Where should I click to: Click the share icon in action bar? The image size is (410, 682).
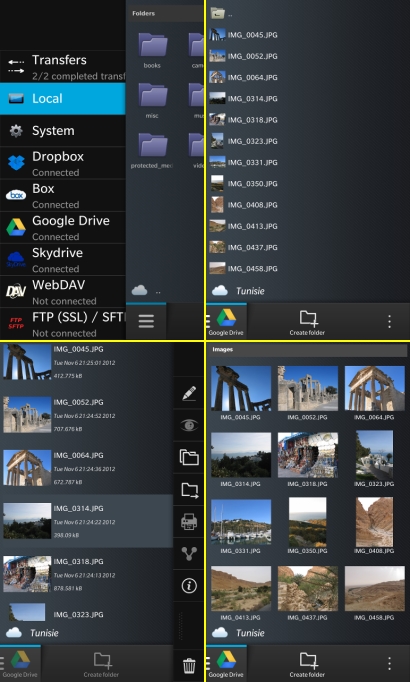pyautogui.click(x=189, y=553)
